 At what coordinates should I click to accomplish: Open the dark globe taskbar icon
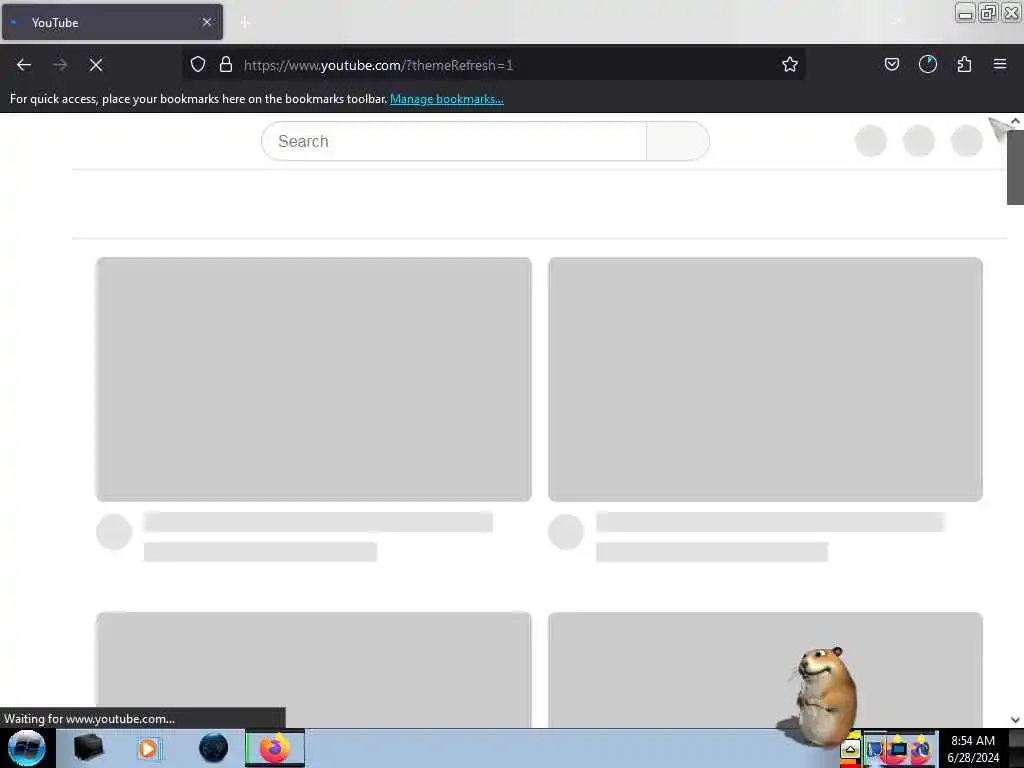tap(214, 748)
